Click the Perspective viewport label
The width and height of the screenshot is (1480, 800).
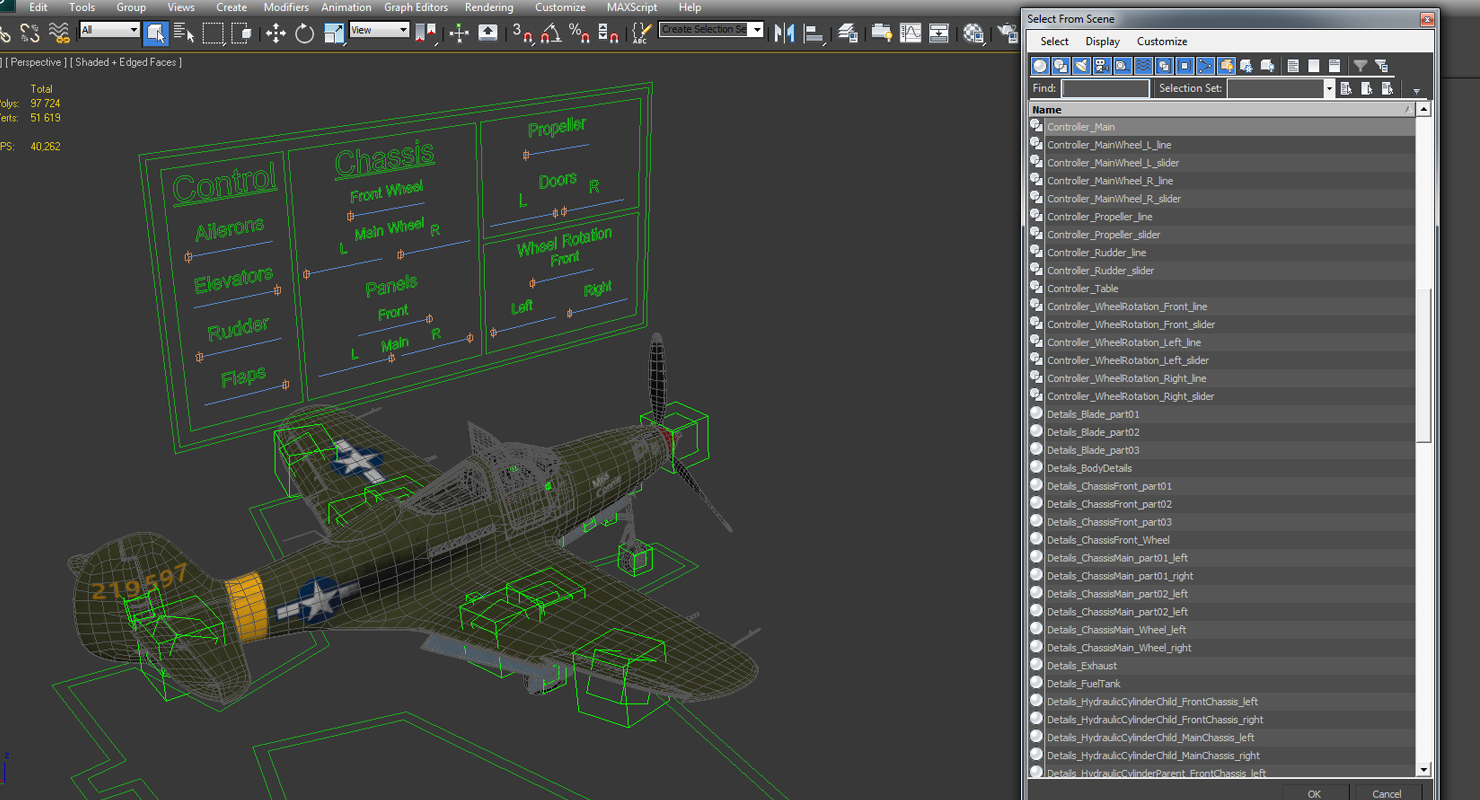(x=36, y=62)
